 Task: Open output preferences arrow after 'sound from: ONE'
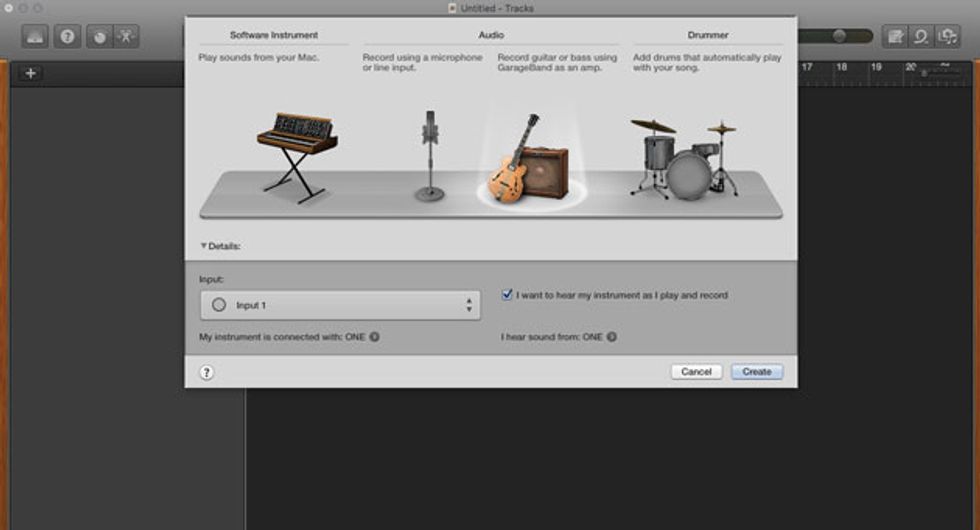point(612,337)
